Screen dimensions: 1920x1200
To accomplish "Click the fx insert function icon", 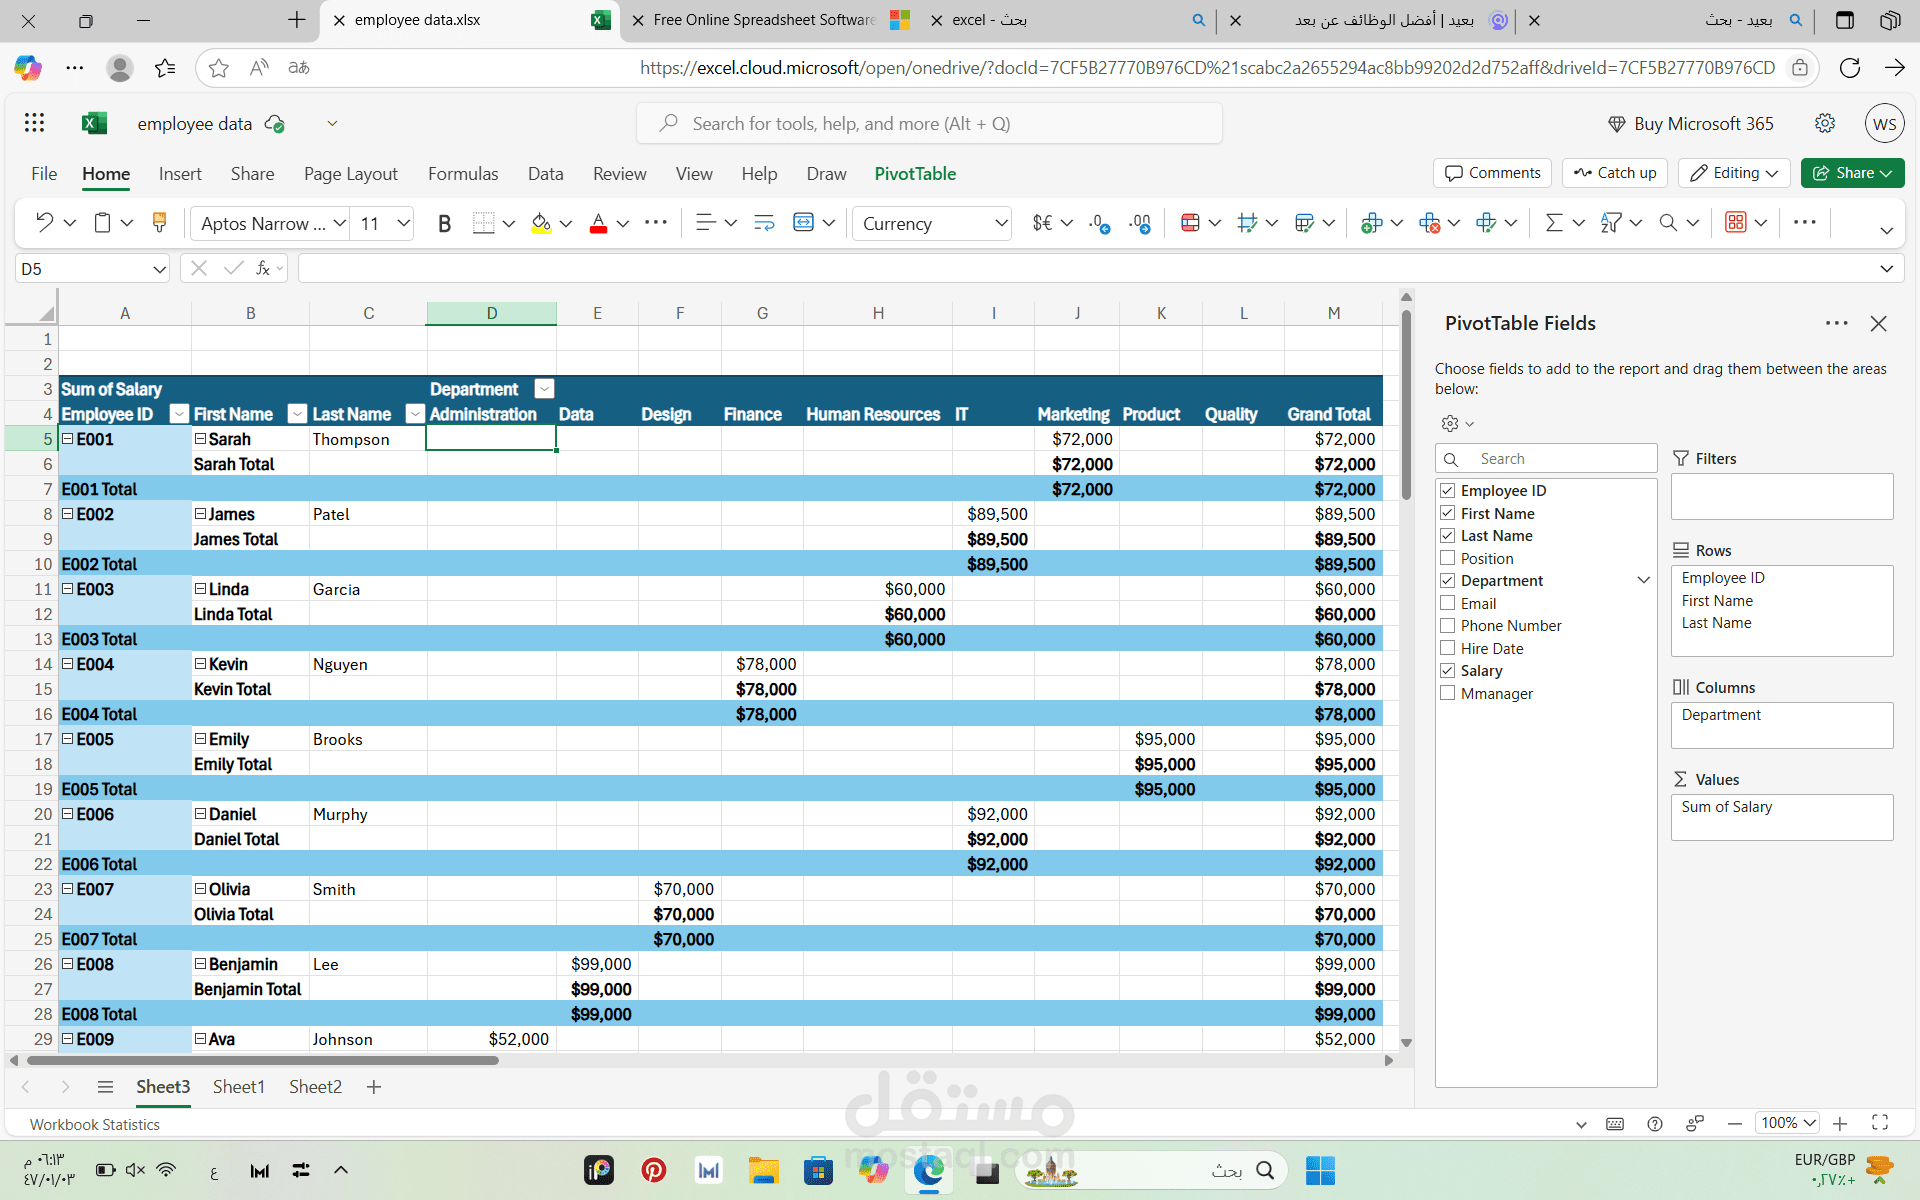I will pos(263,268).
